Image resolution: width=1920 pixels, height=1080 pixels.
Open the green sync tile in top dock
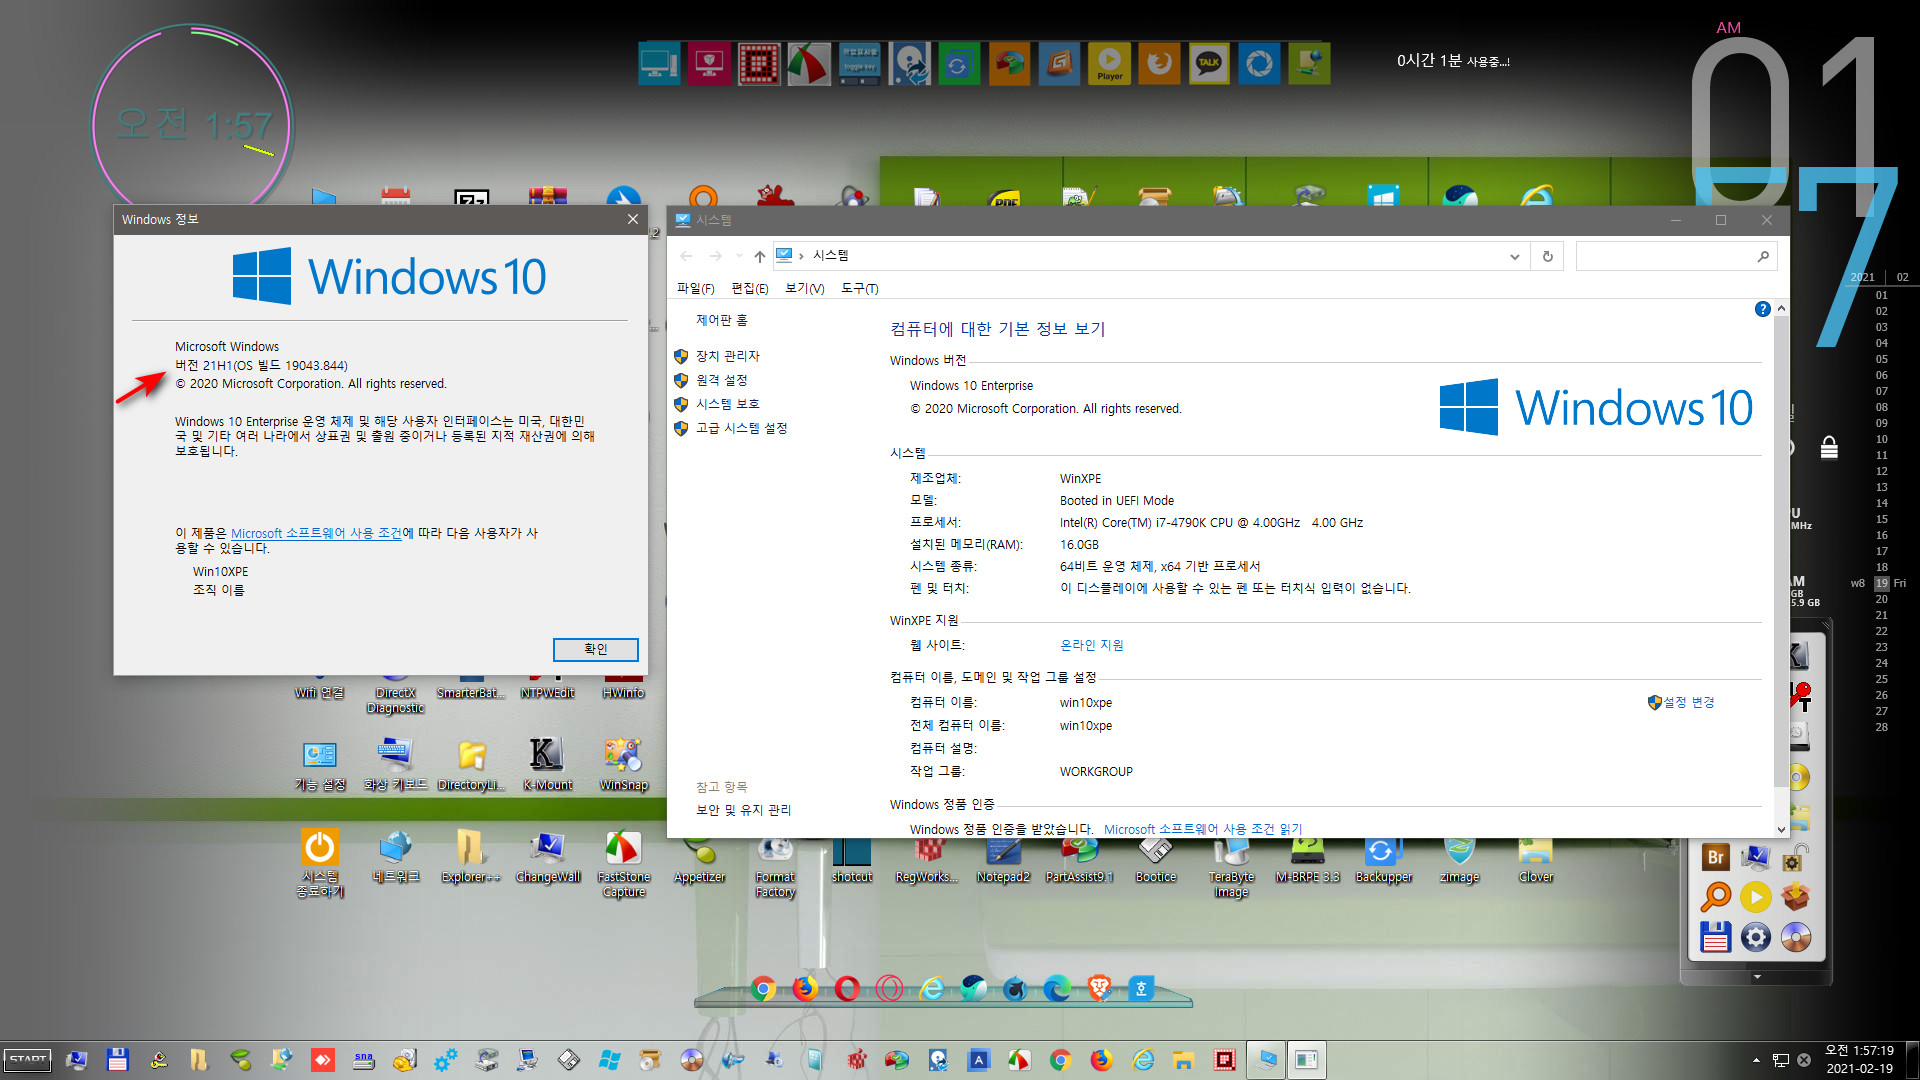959,64
